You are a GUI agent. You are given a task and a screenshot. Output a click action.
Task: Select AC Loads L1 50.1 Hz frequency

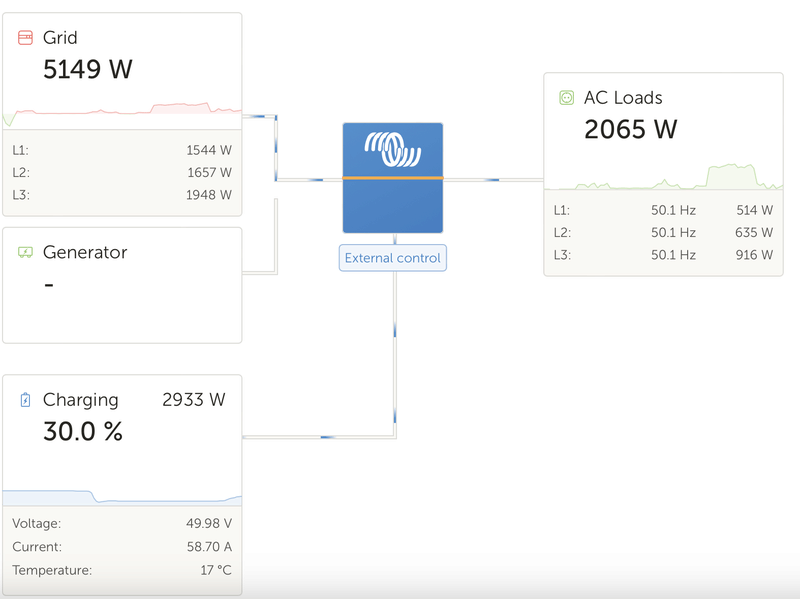click(x=673, y=210)
